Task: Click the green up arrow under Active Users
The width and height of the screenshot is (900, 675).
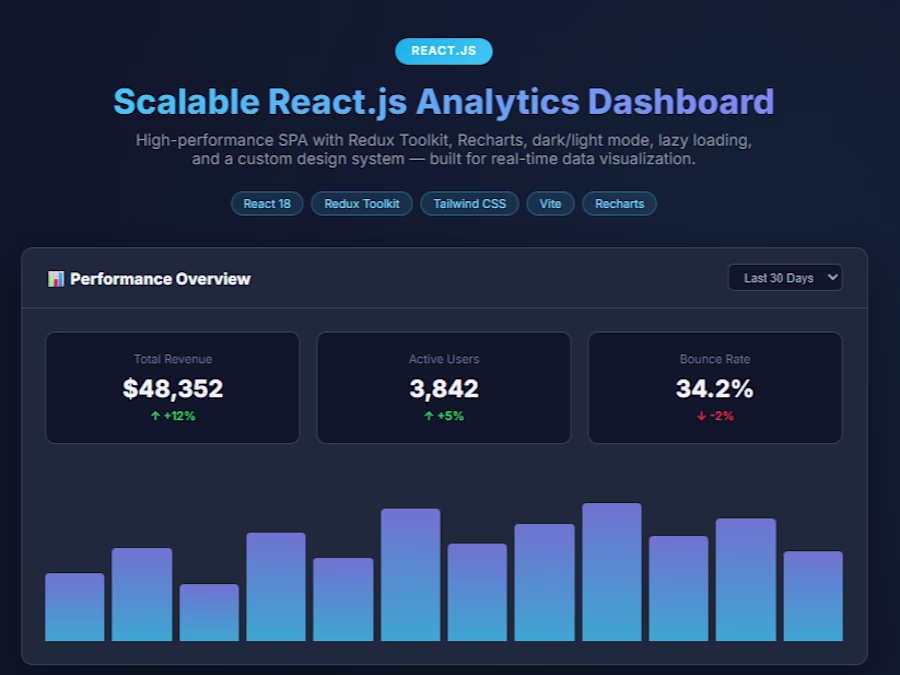Action: click(x=429, y=416)
